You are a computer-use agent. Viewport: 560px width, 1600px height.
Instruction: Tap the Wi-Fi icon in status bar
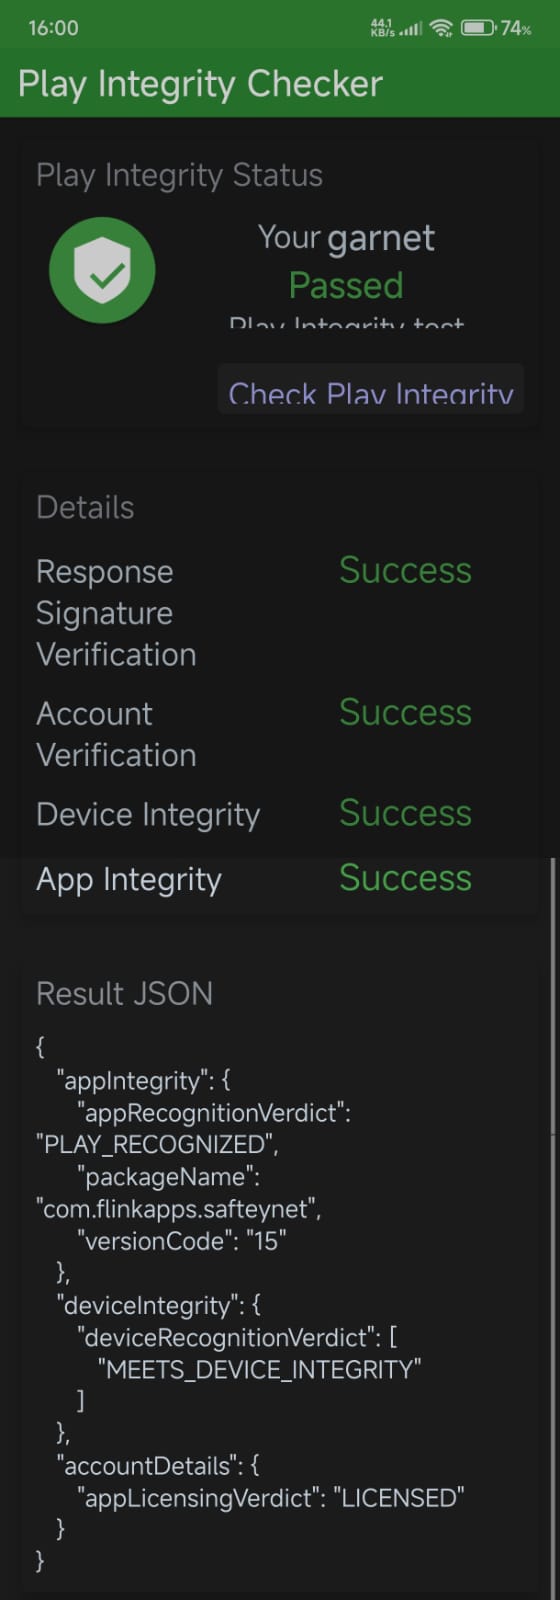pyautogui.click(x=441, y=28)
